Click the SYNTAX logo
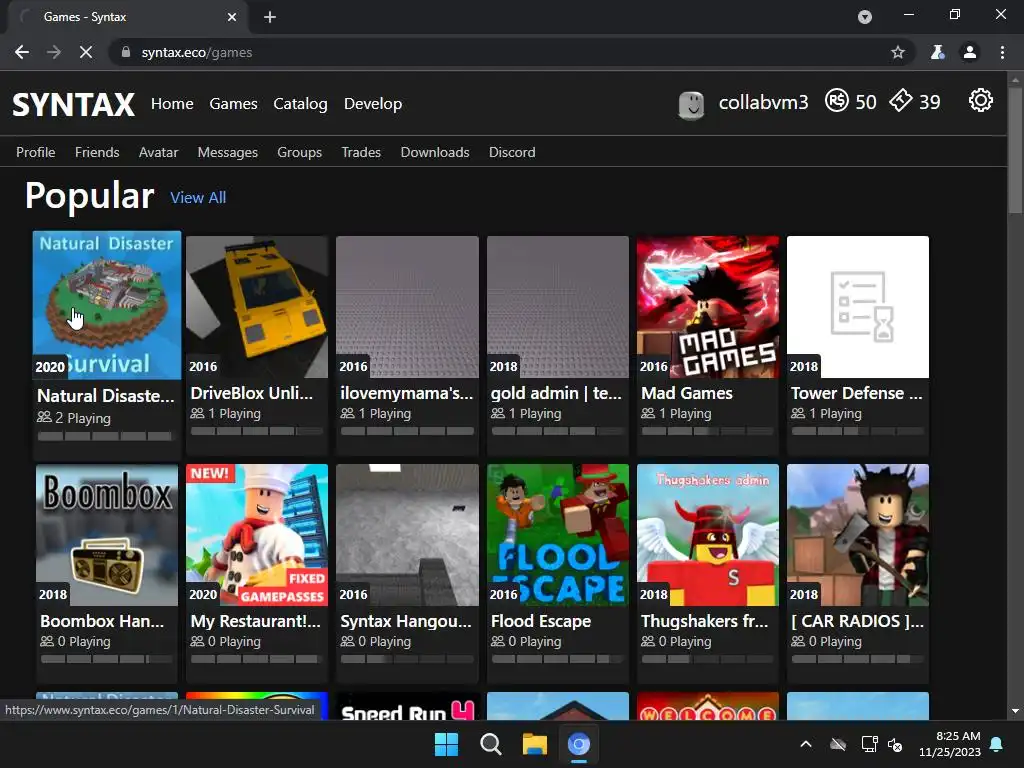This screenshot has height=768, width=1024. coord(73,104)
